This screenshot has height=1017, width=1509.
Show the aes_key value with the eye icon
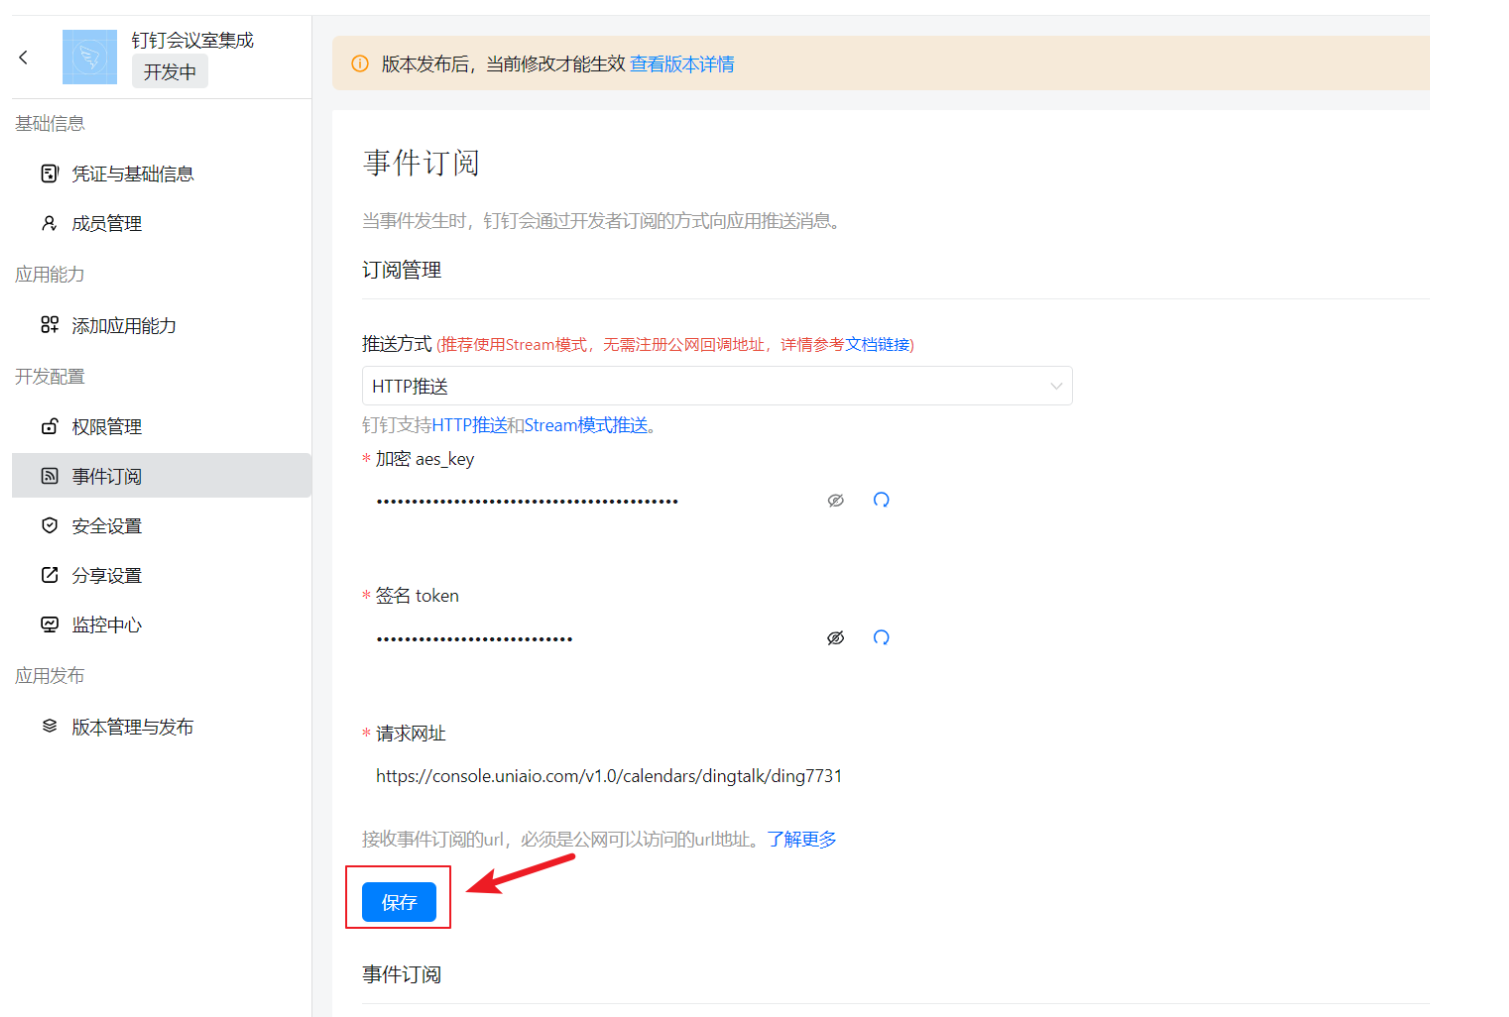click(x=836, y=500)
